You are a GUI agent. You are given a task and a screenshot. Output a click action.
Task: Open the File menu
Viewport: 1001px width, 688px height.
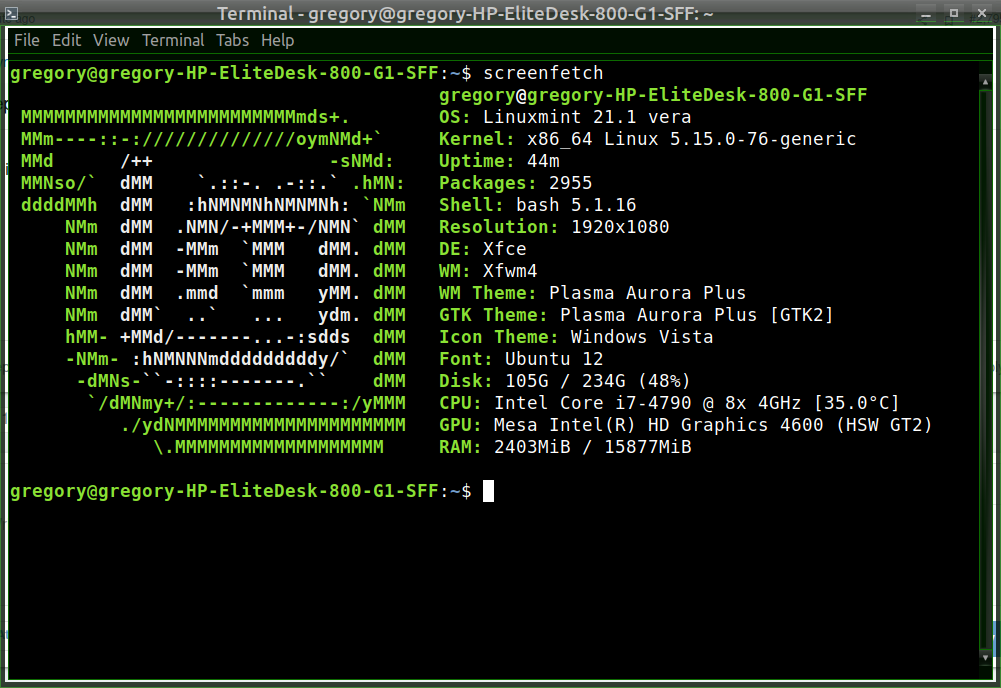pyautogui.click(x=27, y=40)
